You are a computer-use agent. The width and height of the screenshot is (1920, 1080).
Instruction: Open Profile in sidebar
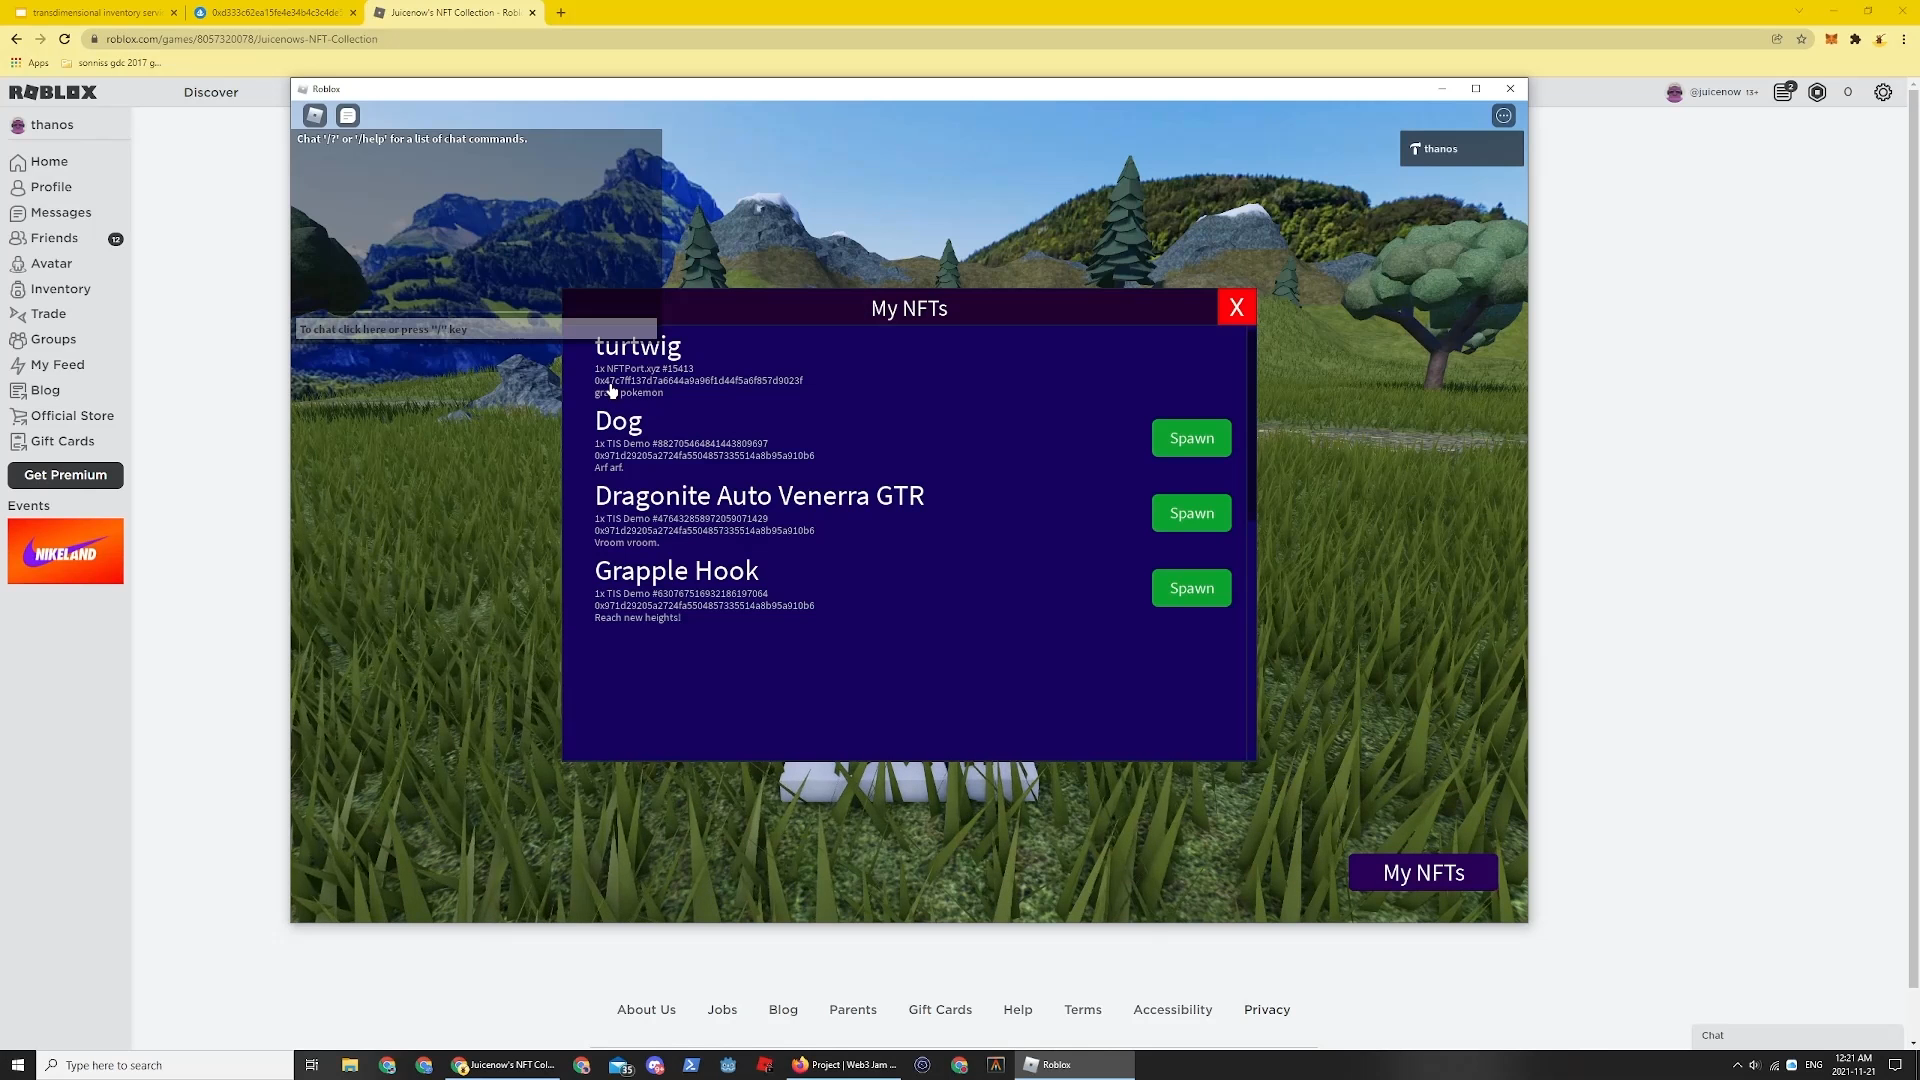(41, 187)
